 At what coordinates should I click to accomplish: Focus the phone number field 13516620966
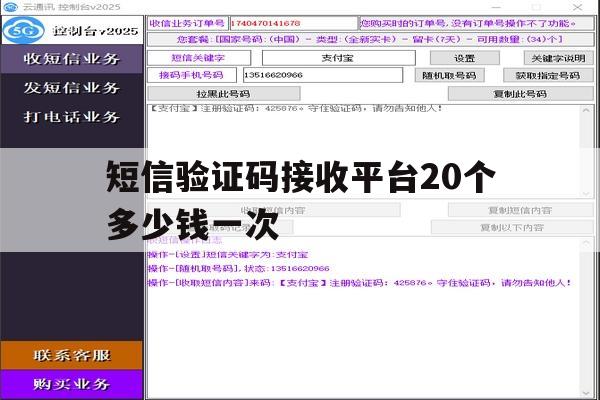(323, 75)
